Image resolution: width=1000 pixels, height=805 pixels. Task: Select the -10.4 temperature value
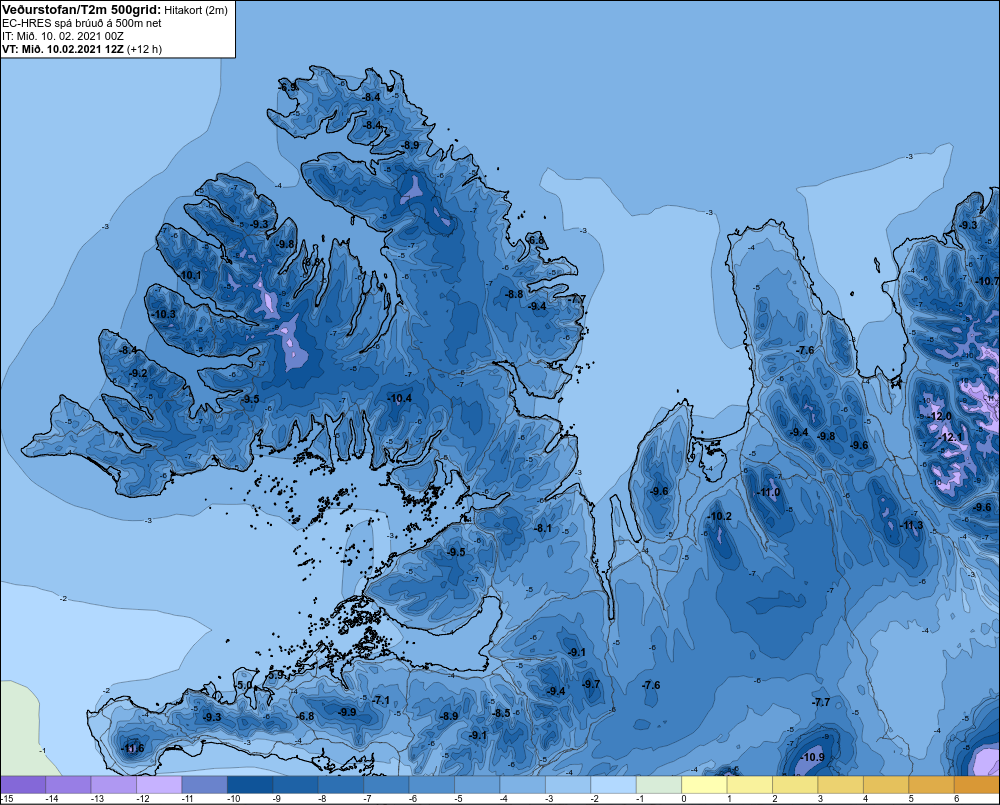[x=400, y=398]
